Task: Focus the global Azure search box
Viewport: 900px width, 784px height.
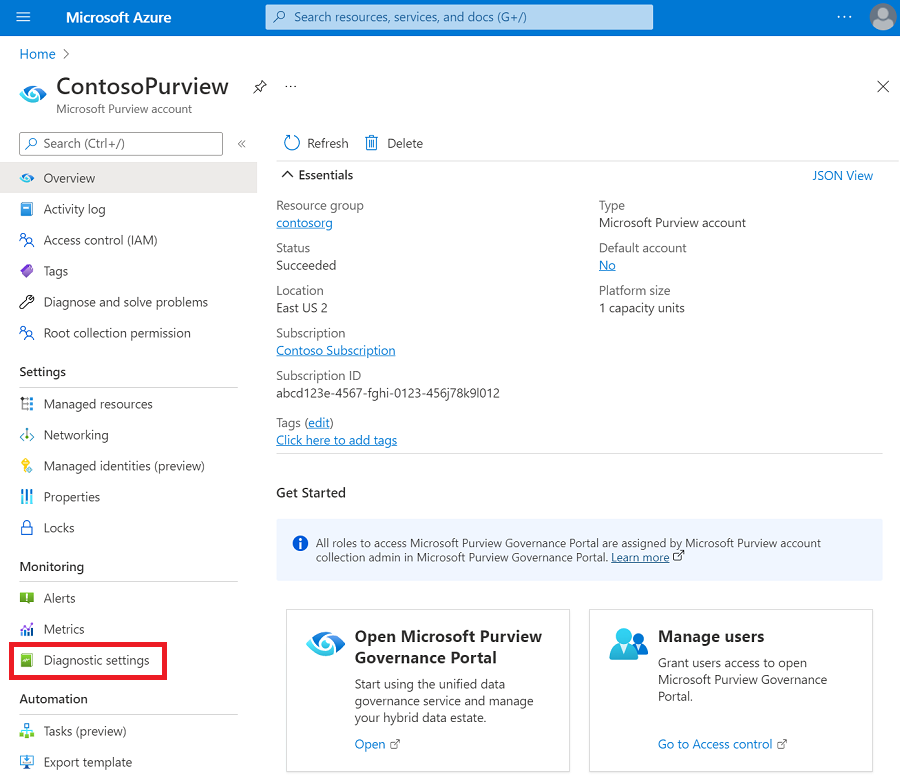Action: pos(459,17)
